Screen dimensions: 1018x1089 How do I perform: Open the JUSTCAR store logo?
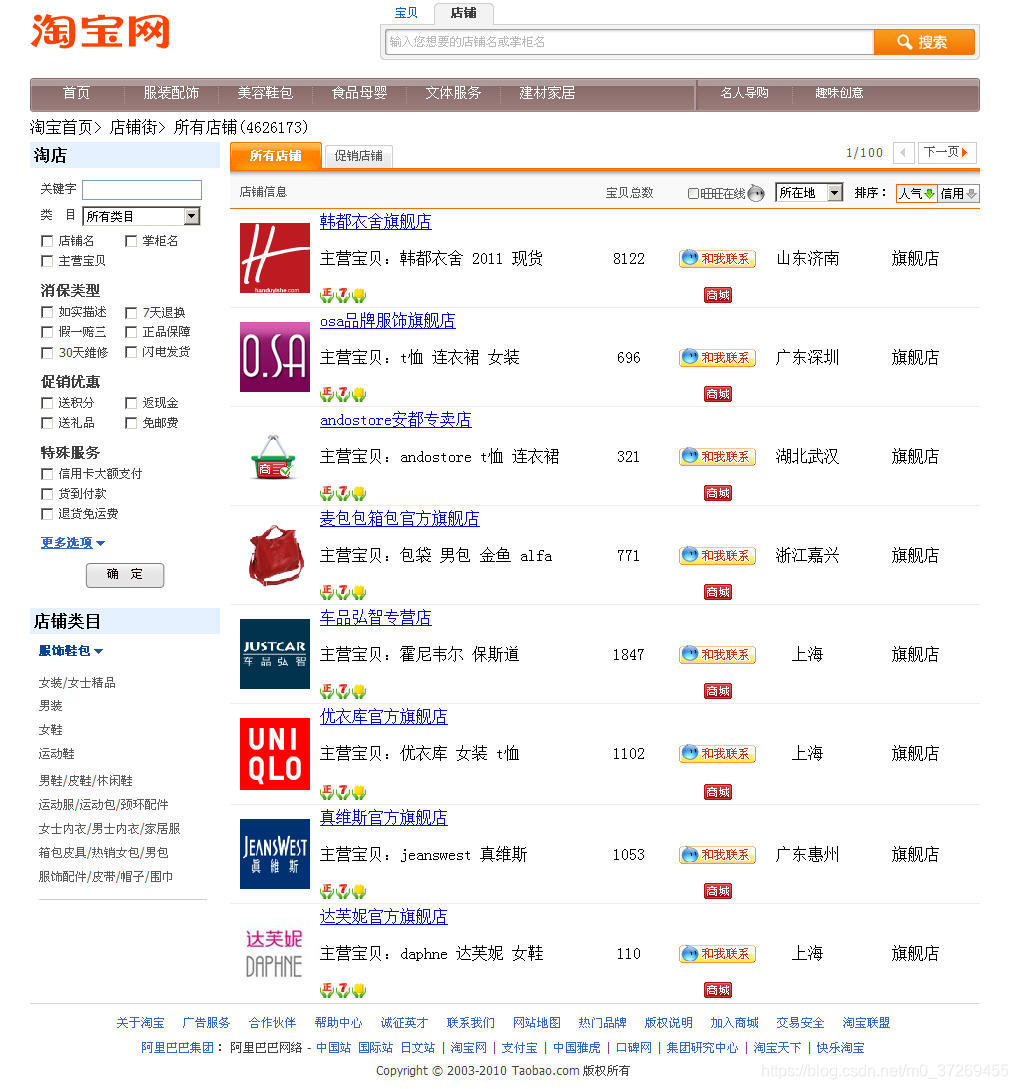(x=275, y=654)
